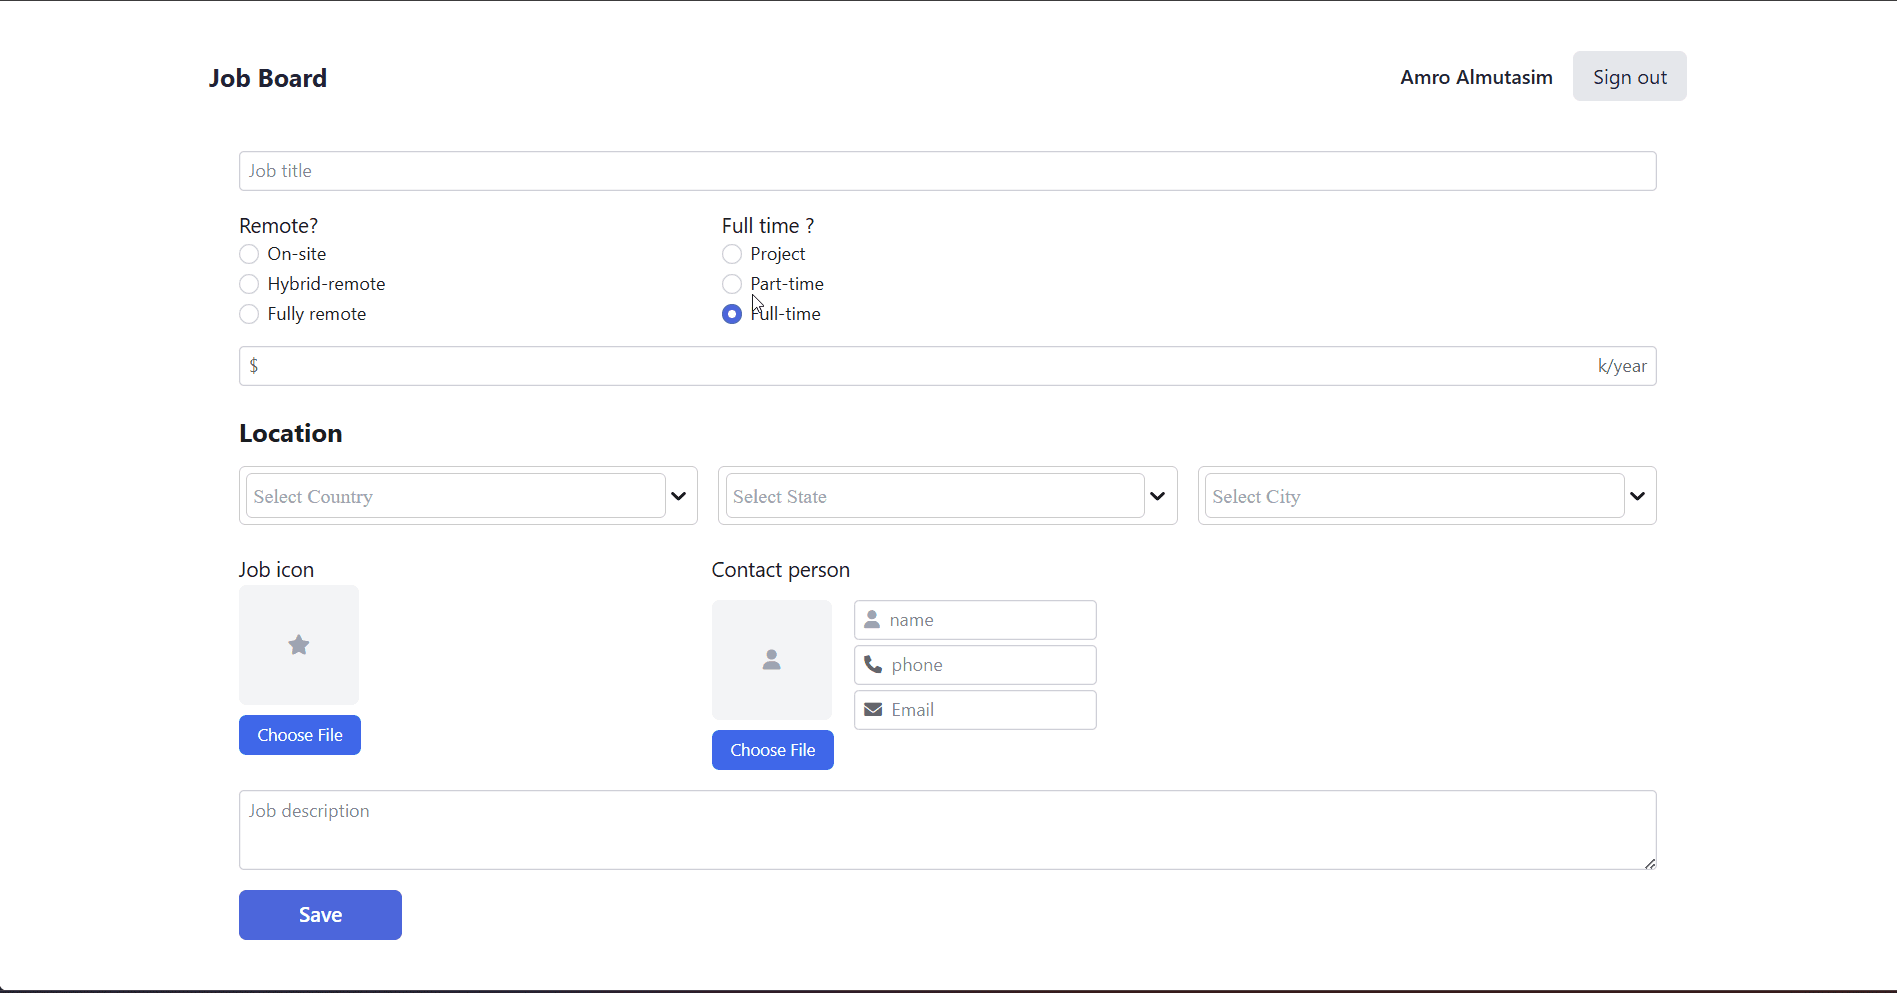Image resolution: width=1897 pixels, height=993 pixels.
Task: Click the contact person avatar placeholder
Action: (771, 660)
